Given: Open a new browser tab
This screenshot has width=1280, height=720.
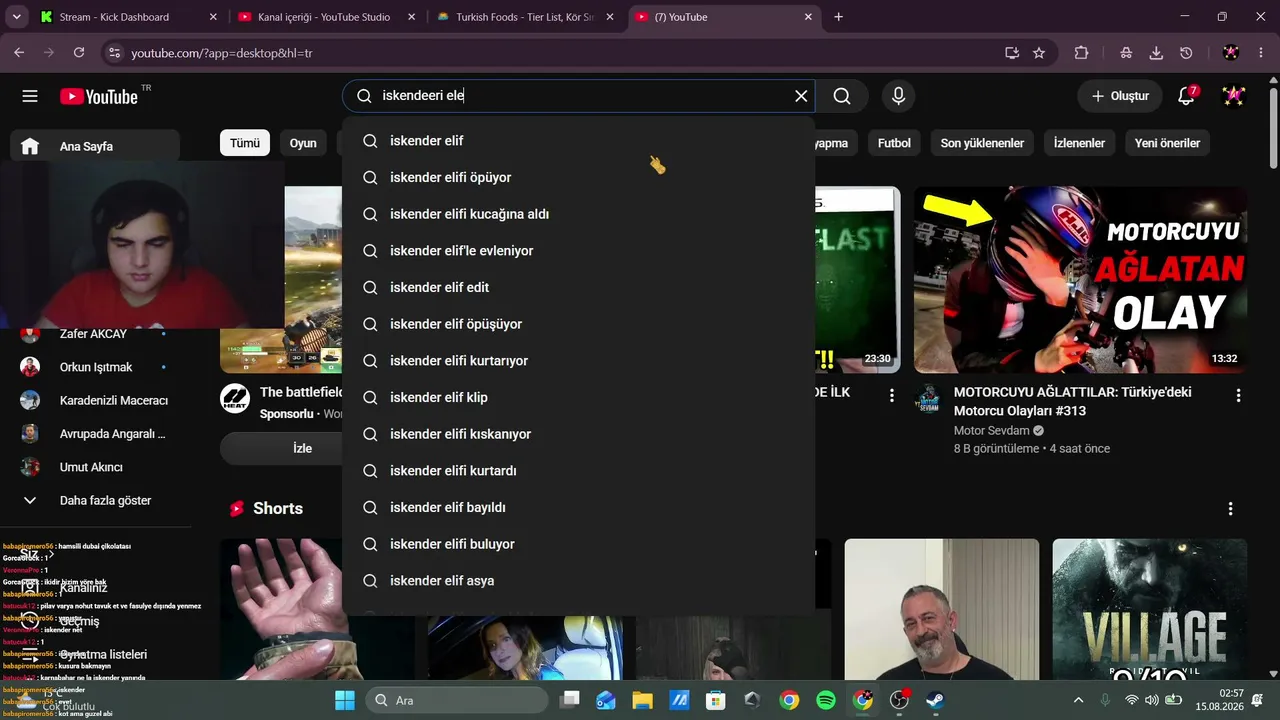Looking at the screenshot, I should point(838,17).
